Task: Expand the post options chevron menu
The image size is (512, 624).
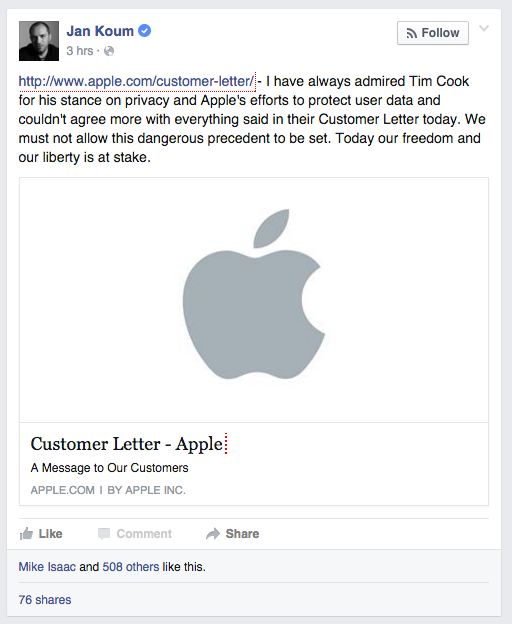Action: pos(484,29)
